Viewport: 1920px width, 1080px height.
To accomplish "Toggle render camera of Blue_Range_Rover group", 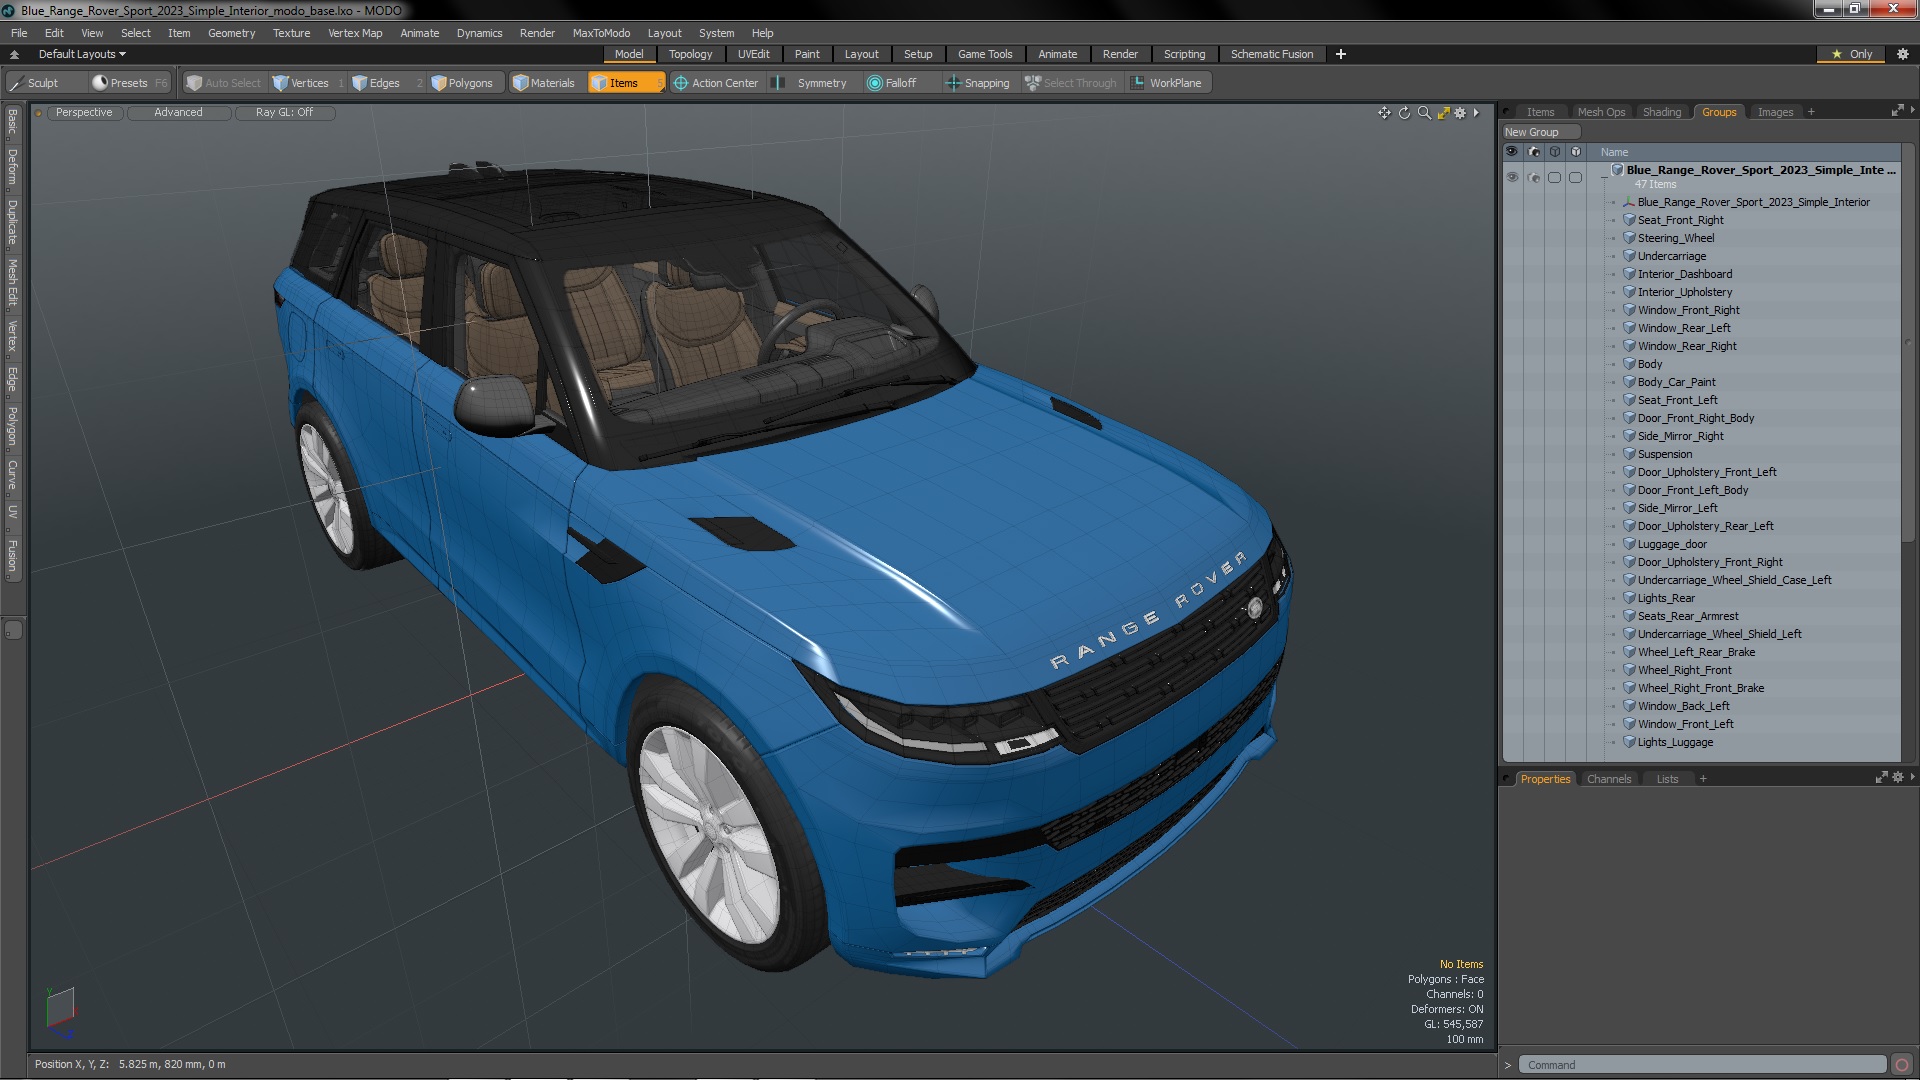I will pyautogui.click(x=1534, y=177).
